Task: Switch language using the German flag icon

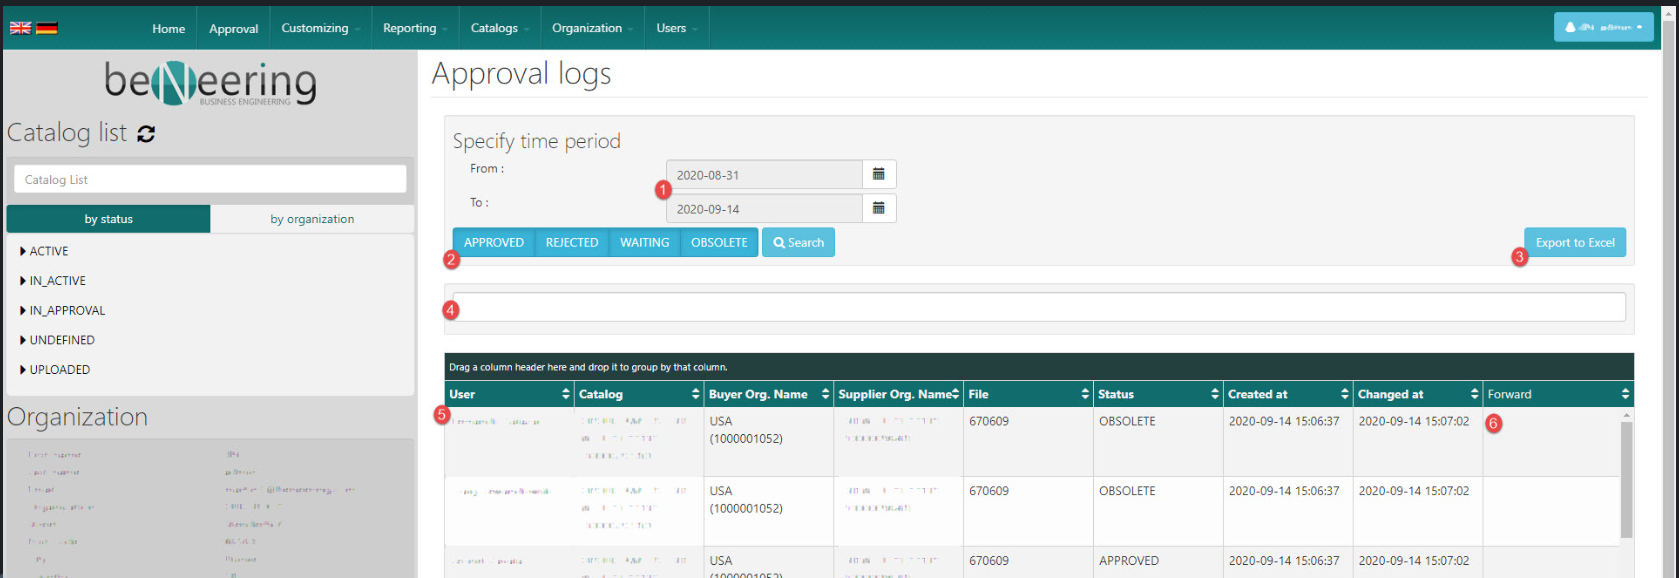Action: coord(47,28)
